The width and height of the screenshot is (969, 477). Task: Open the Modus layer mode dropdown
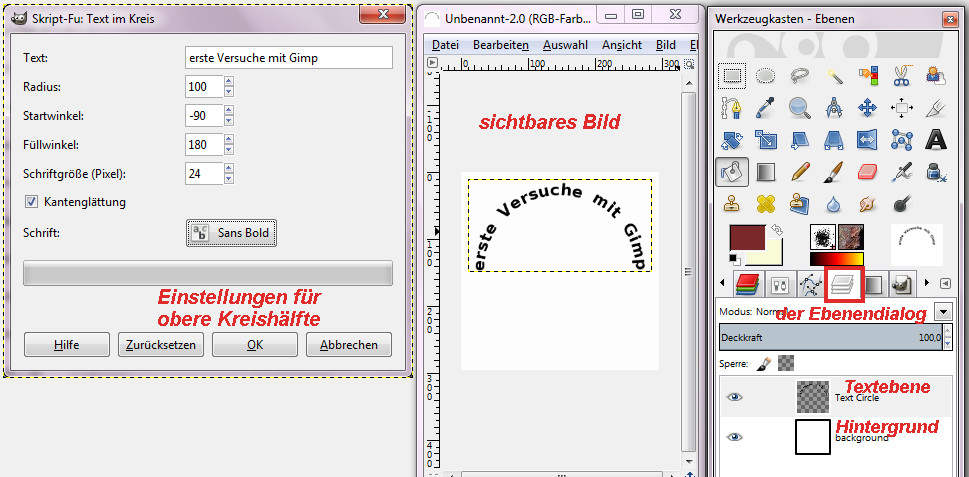(943, 311)
